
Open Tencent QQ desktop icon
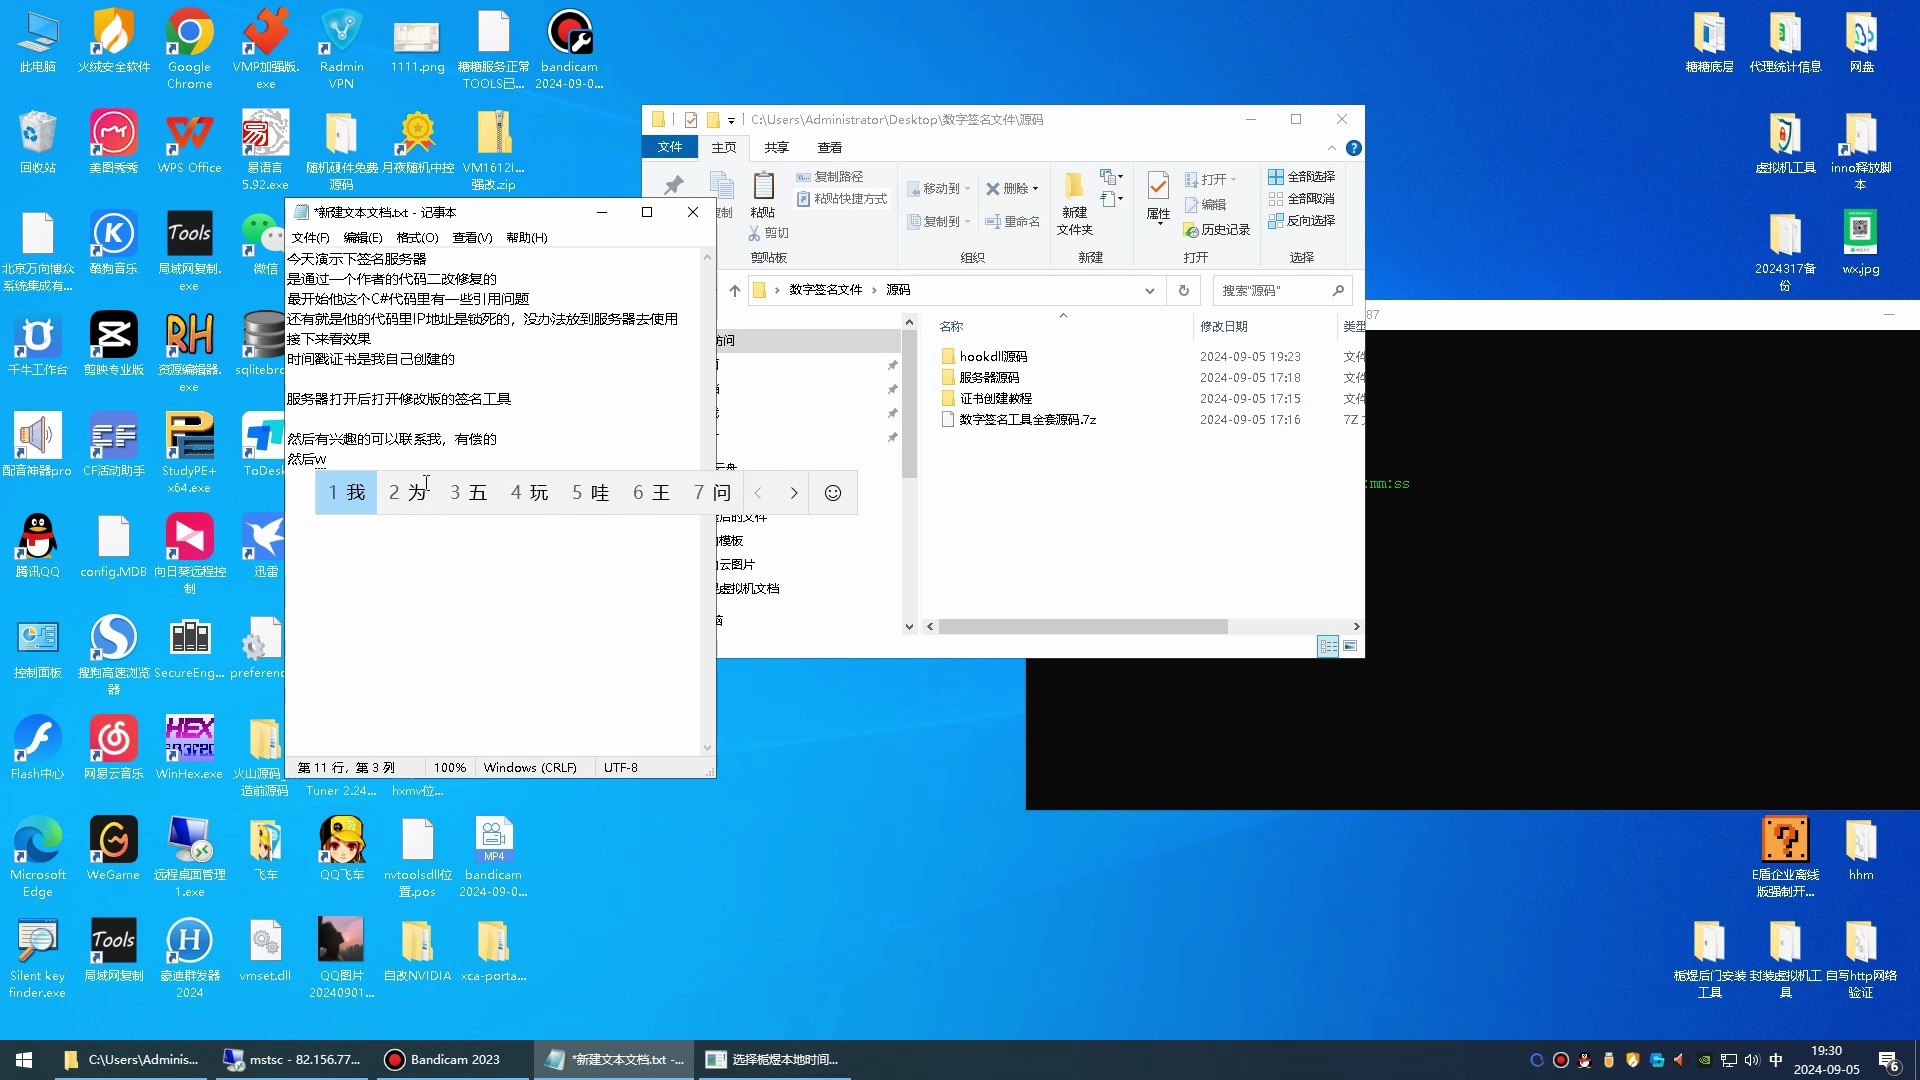coord(37,546)
